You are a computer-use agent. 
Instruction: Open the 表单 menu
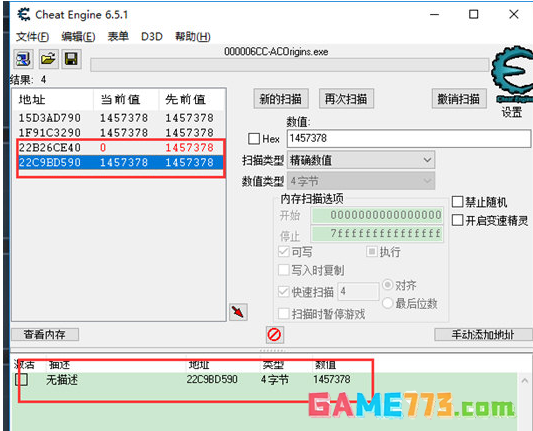click(x=118, y=36)
